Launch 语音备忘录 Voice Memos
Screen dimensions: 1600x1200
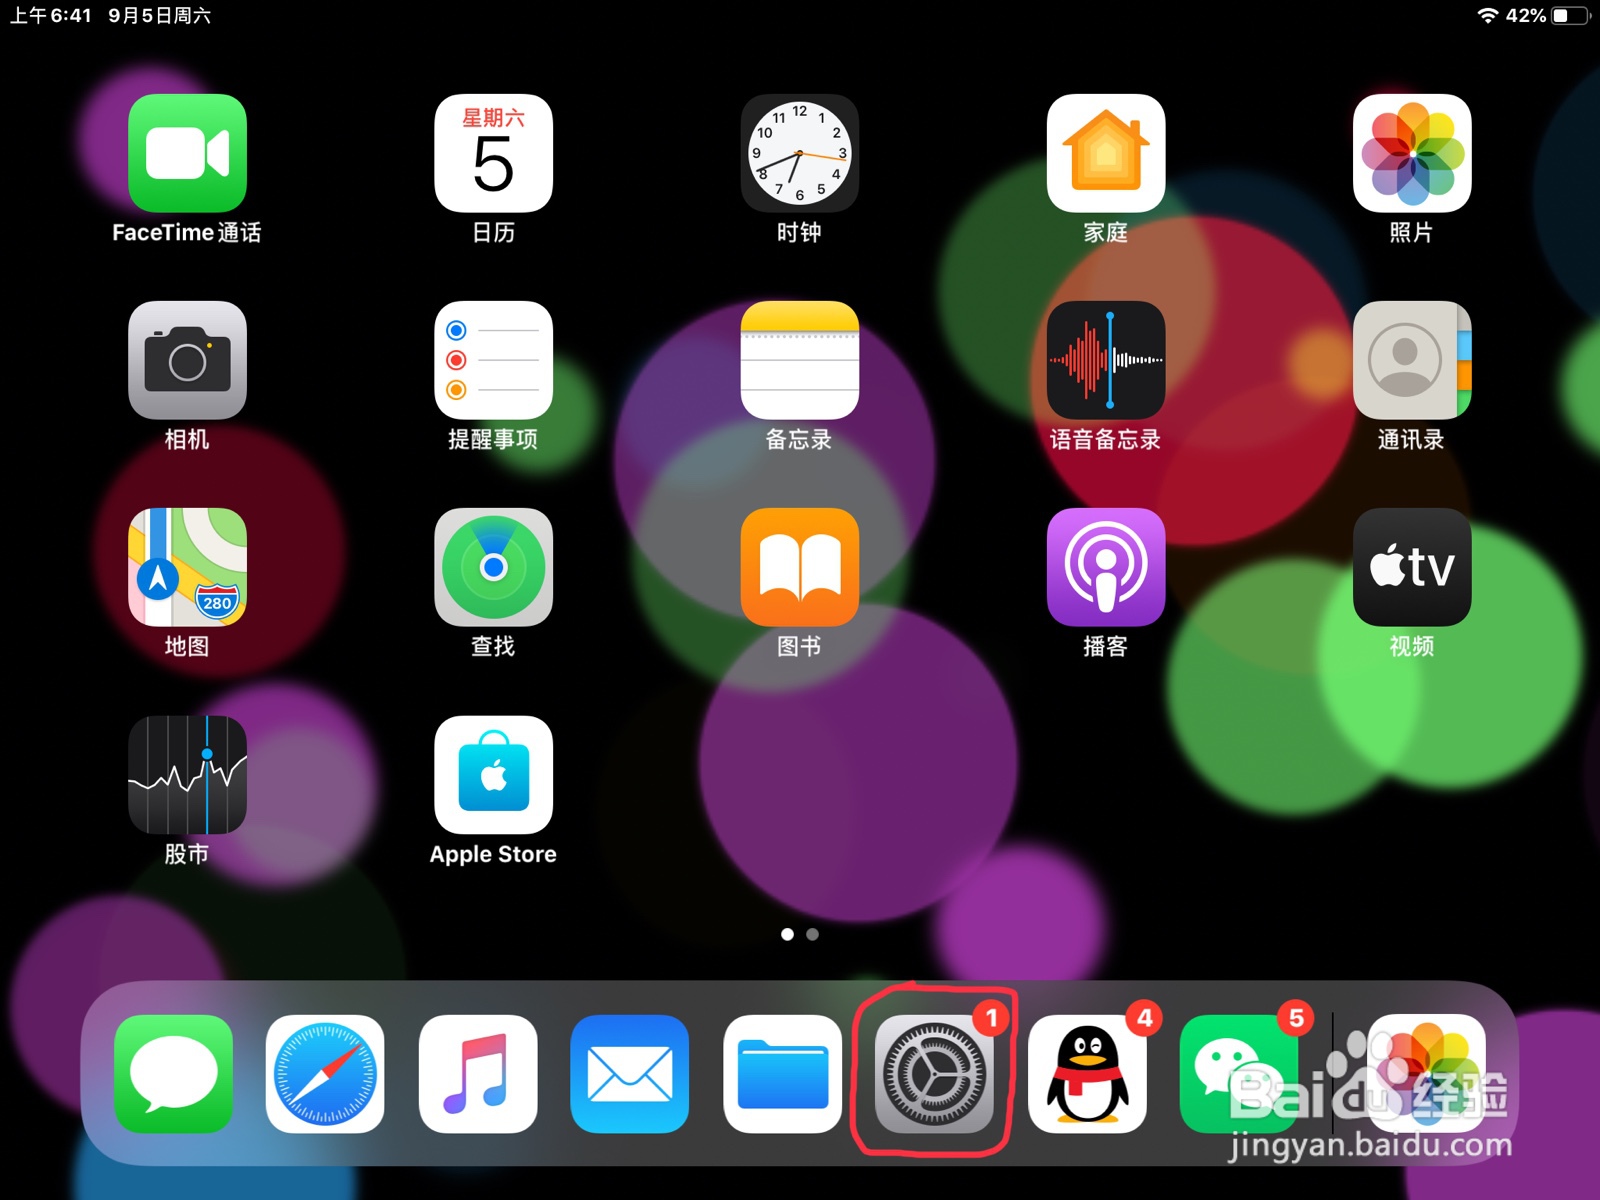click(x=1105, y=360)
